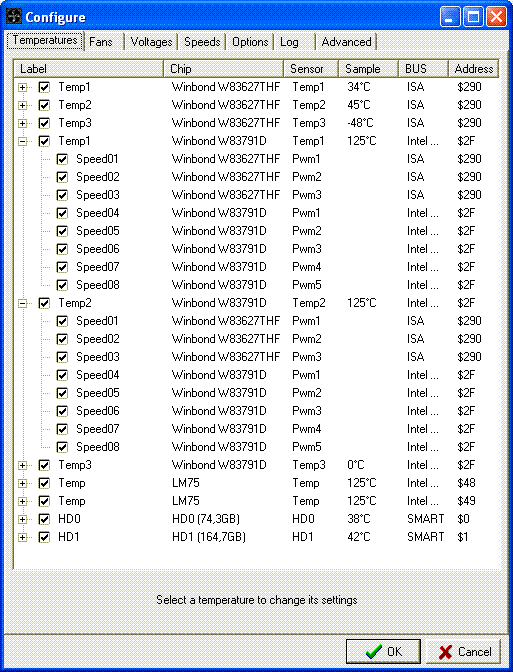Expand the HD0 tree node

pos(22,519)
